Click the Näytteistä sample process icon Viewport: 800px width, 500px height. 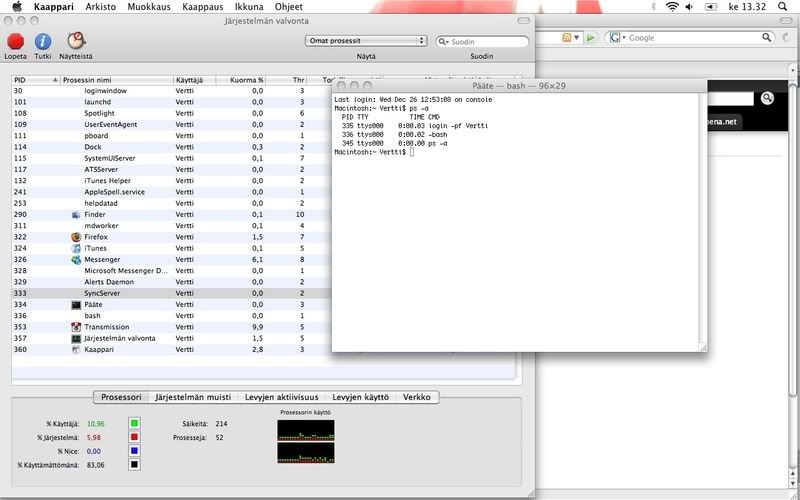coord(76,41)
